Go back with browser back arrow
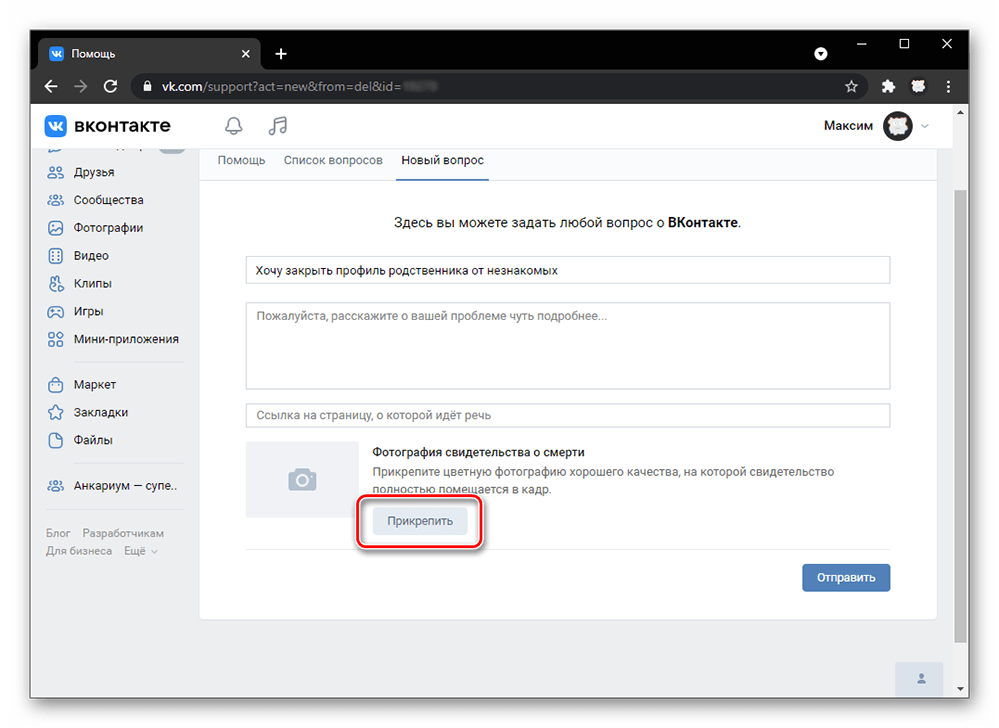 (51, 87)
